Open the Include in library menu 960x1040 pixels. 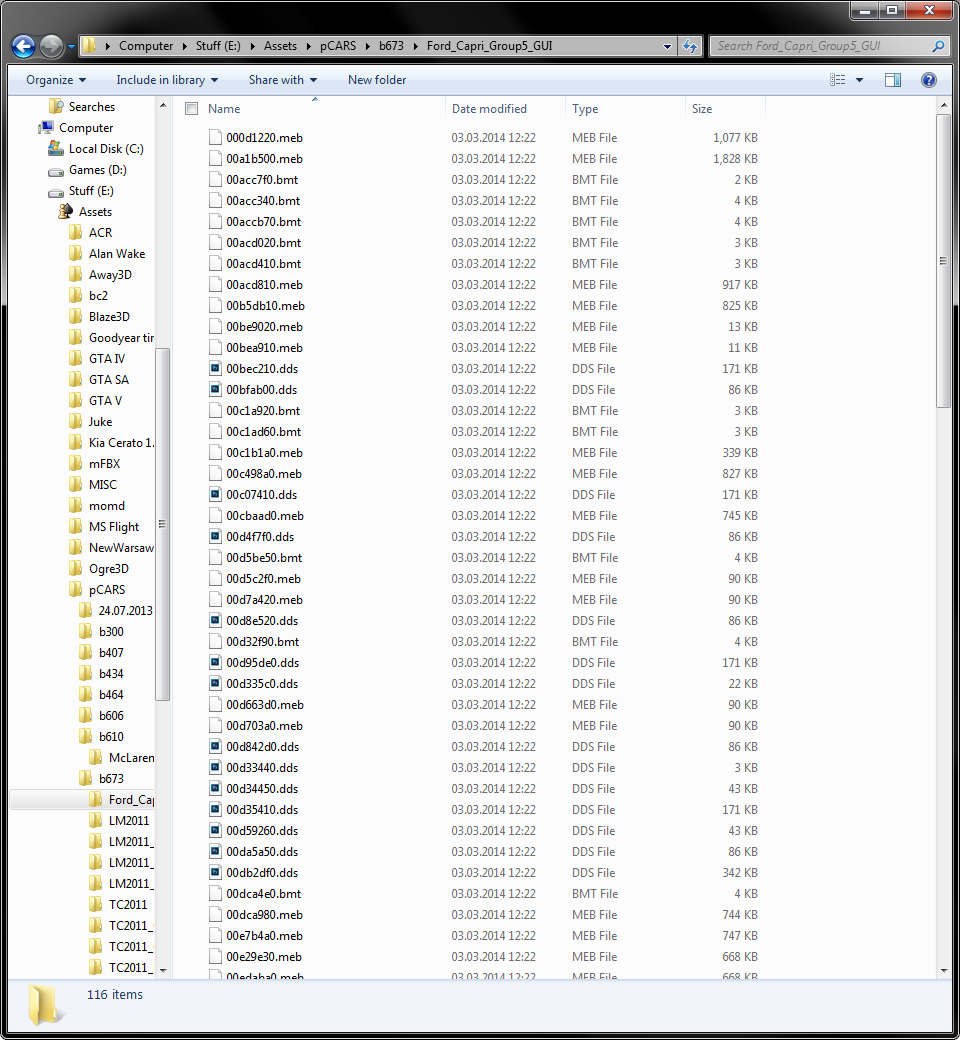(x=166, y=80)
